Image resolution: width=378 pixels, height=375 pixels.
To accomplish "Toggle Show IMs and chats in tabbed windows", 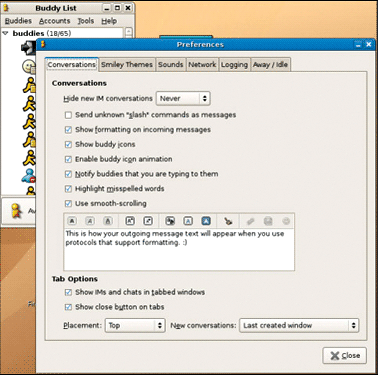I will pos(68,292).
